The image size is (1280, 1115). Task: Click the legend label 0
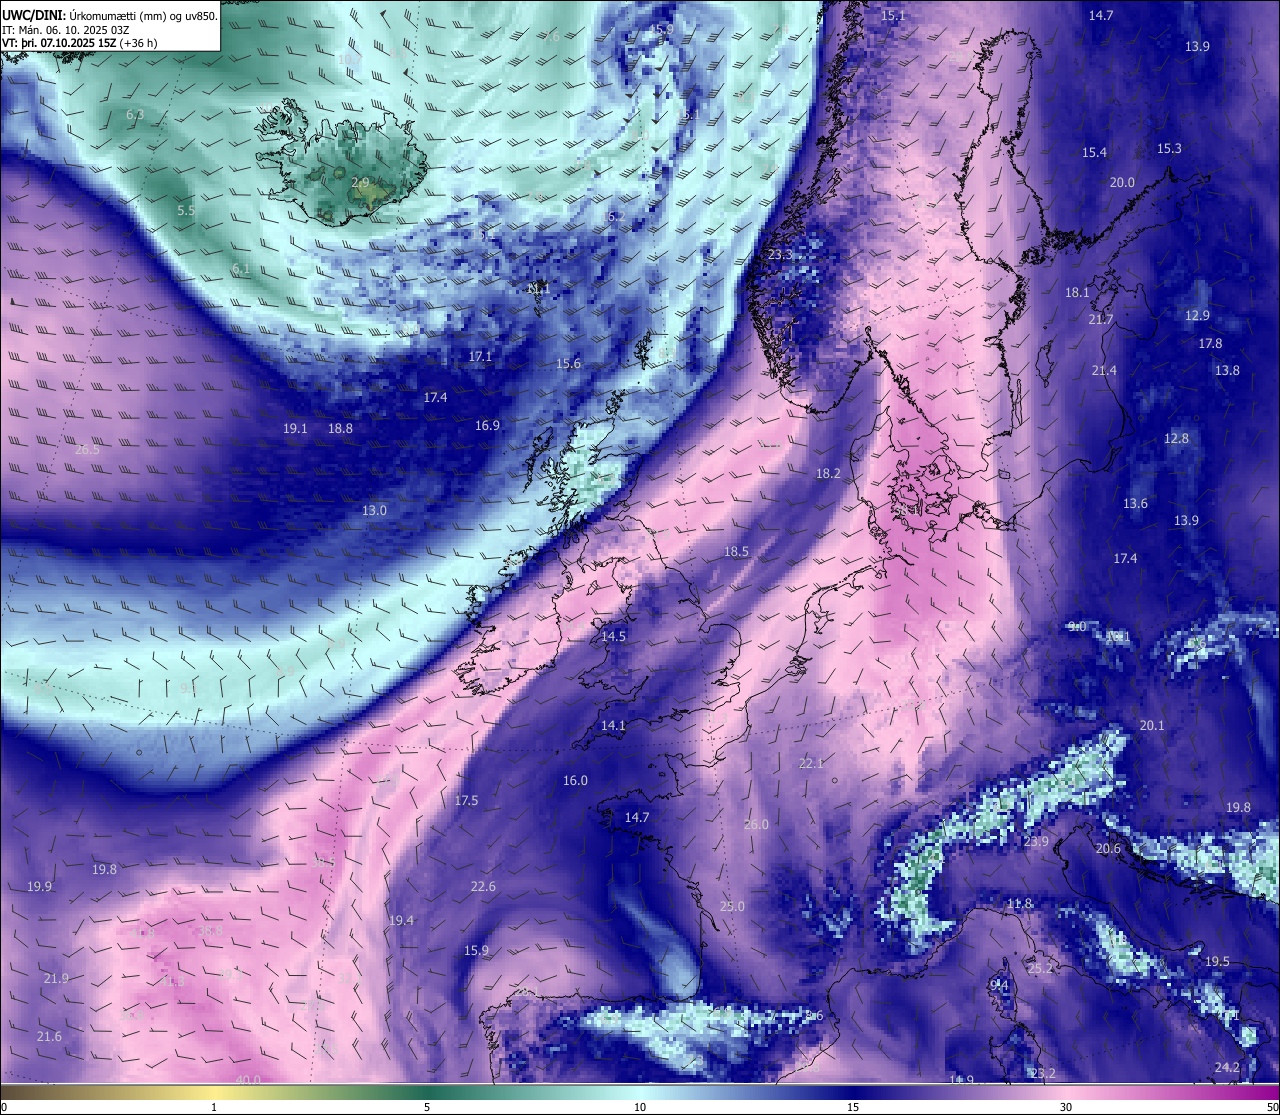click(4, 1107)
